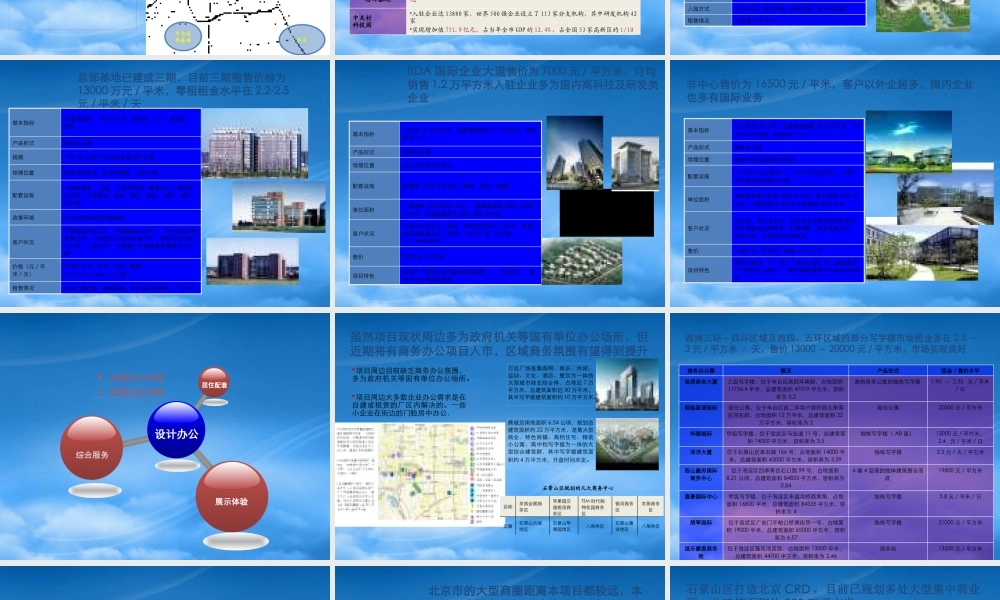Viewport: 1000px width, 600px height.
Task: Click 基本指标 in the 总部基地 slide table
Action: pyautogui.click(x=35, y=122)
